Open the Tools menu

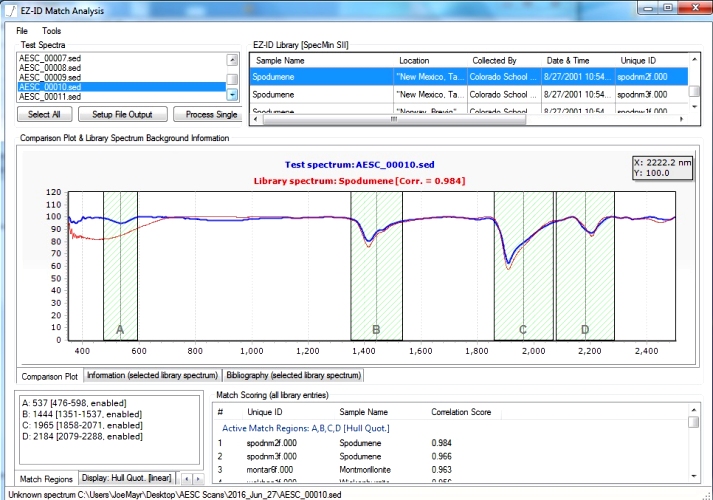[x=51, y=31]
